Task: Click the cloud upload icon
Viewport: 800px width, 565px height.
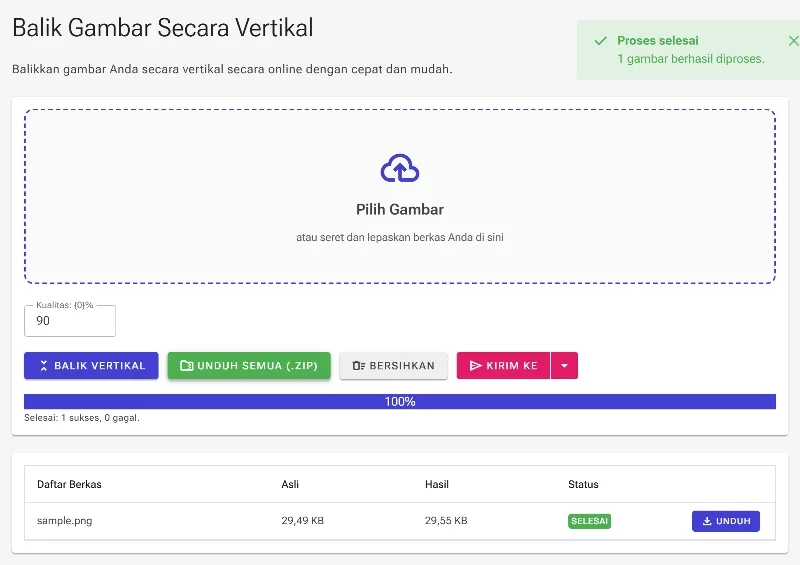Action: [400, 168]
